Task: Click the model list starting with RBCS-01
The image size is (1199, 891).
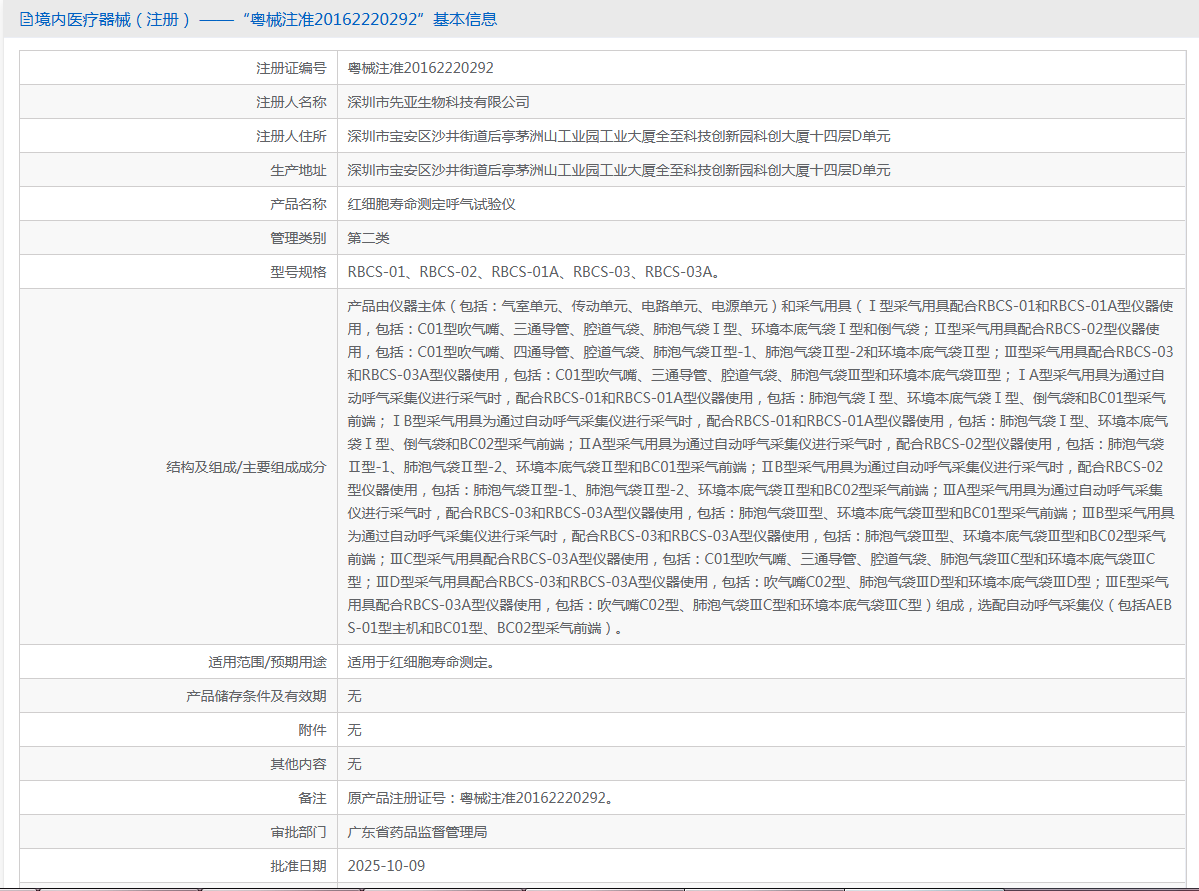Action: (x=533, y=272)
